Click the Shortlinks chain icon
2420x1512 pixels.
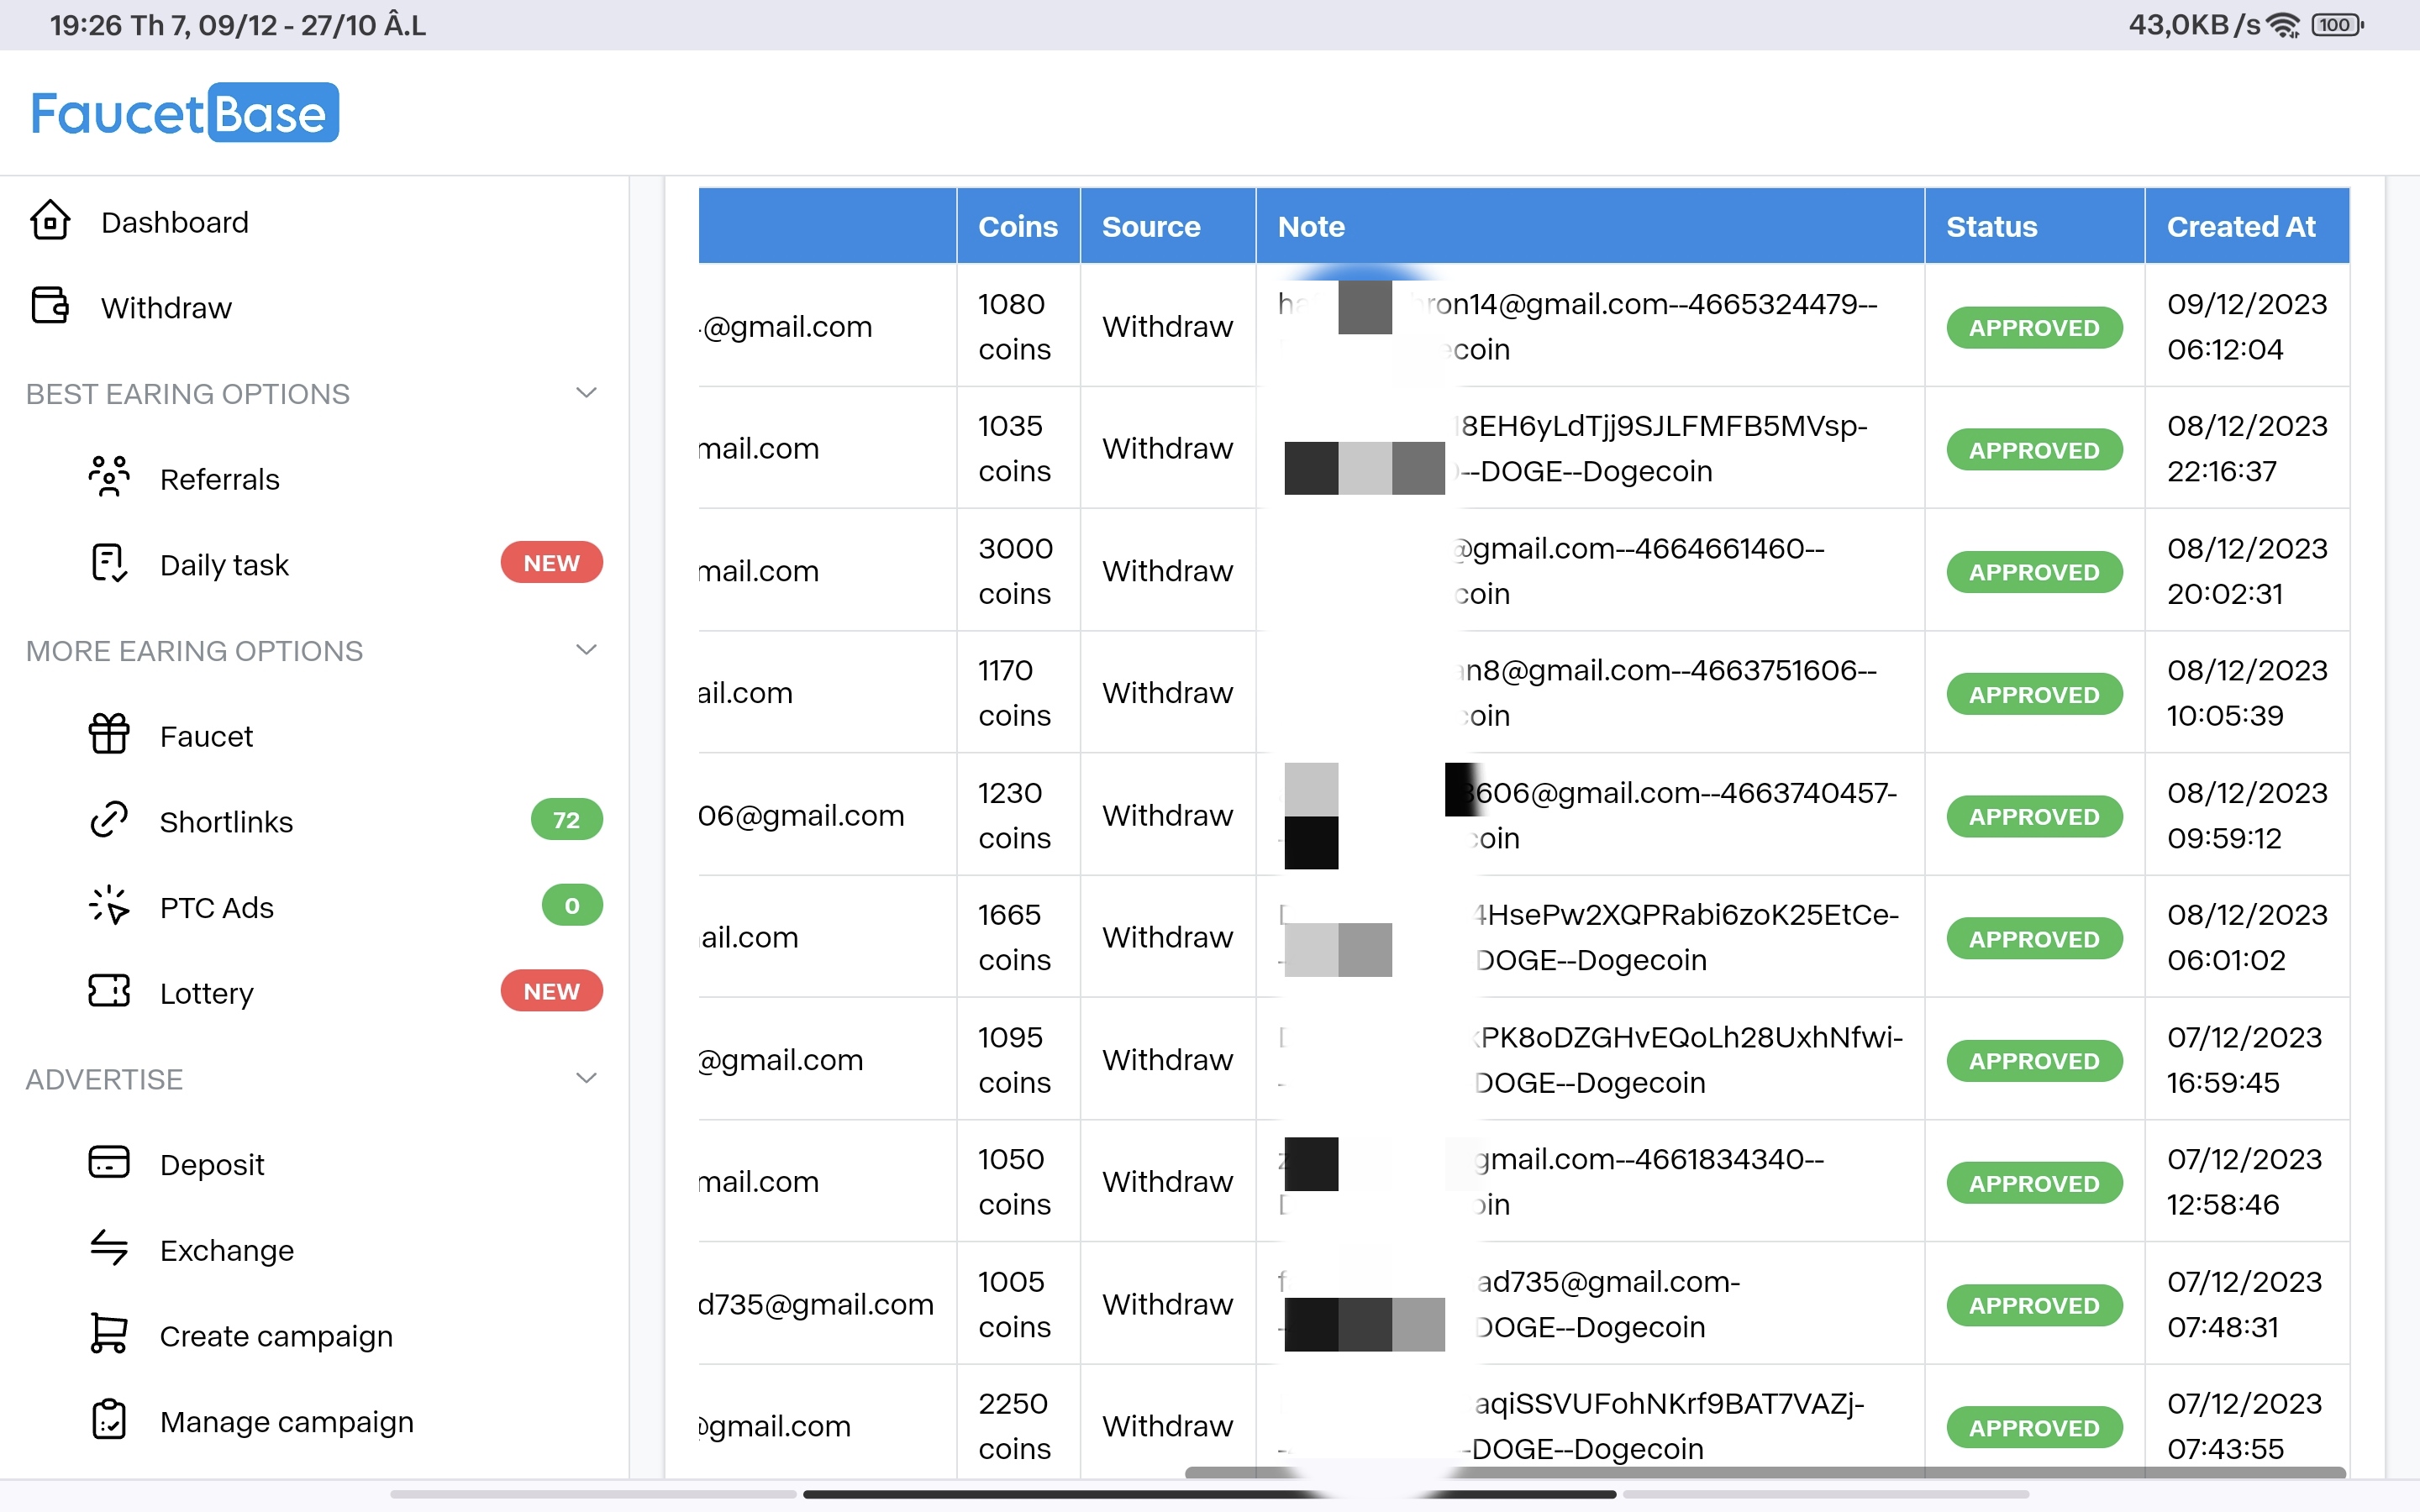(108, 820)
